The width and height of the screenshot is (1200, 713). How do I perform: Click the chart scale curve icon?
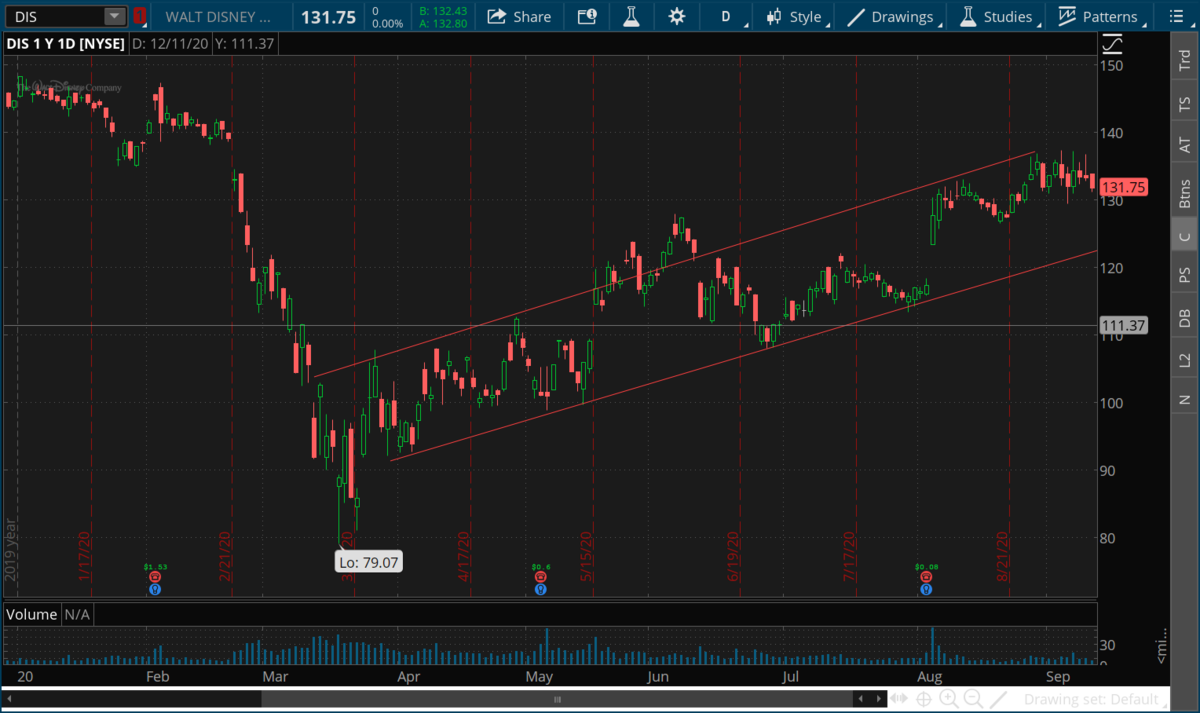[x=1112, y=45]
